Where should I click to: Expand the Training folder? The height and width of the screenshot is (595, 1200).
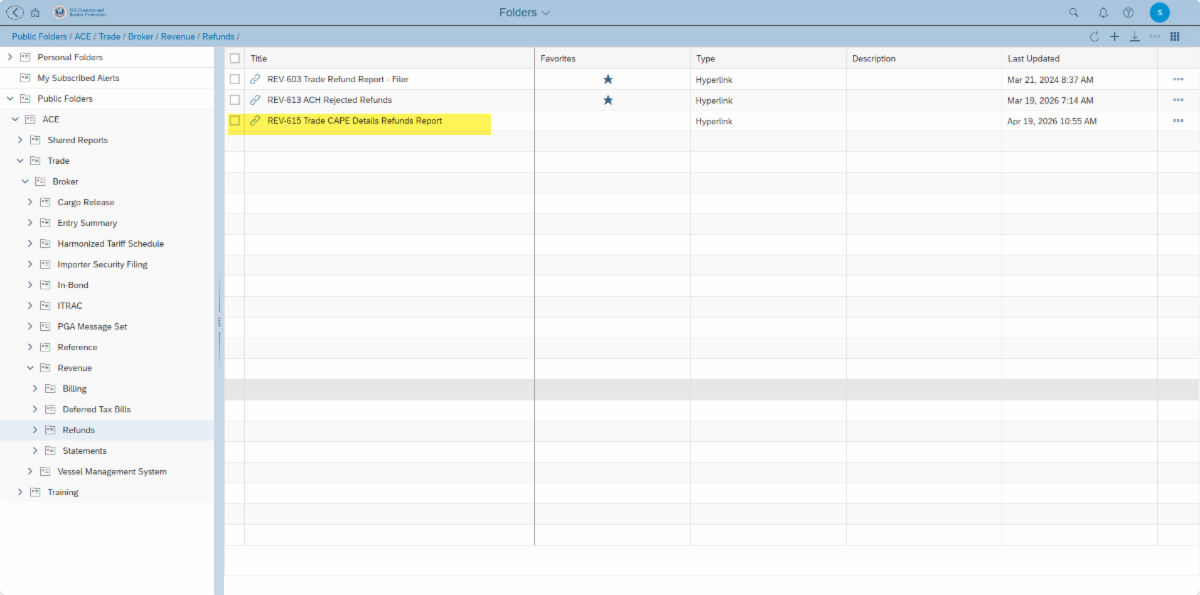20,492
